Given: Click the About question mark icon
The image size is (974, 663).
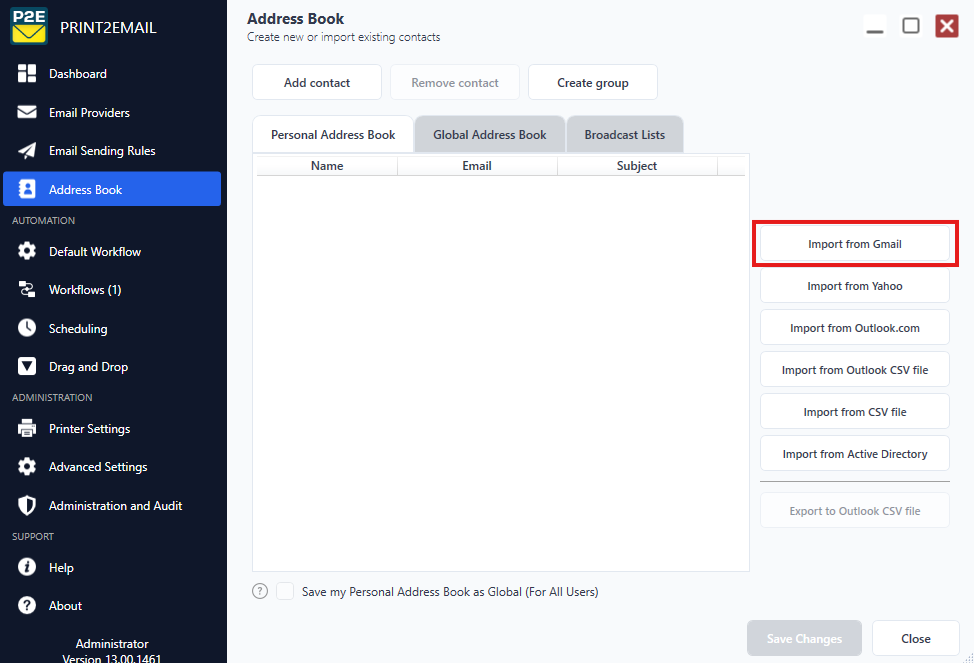Looking at the screenshot, I should click(x=27, y=605).
